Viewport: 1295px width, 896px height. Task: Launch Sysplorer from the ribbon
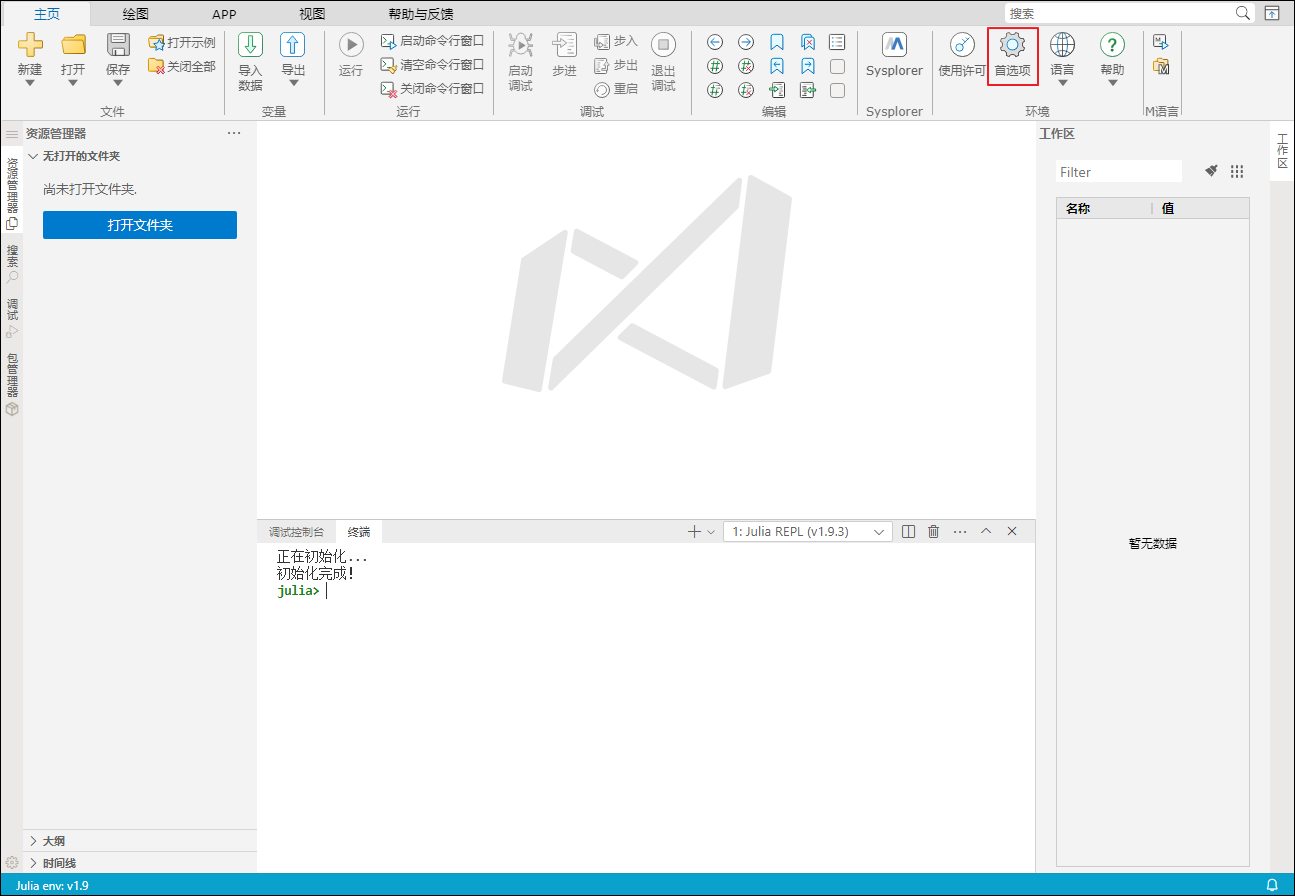click(894, 56)
